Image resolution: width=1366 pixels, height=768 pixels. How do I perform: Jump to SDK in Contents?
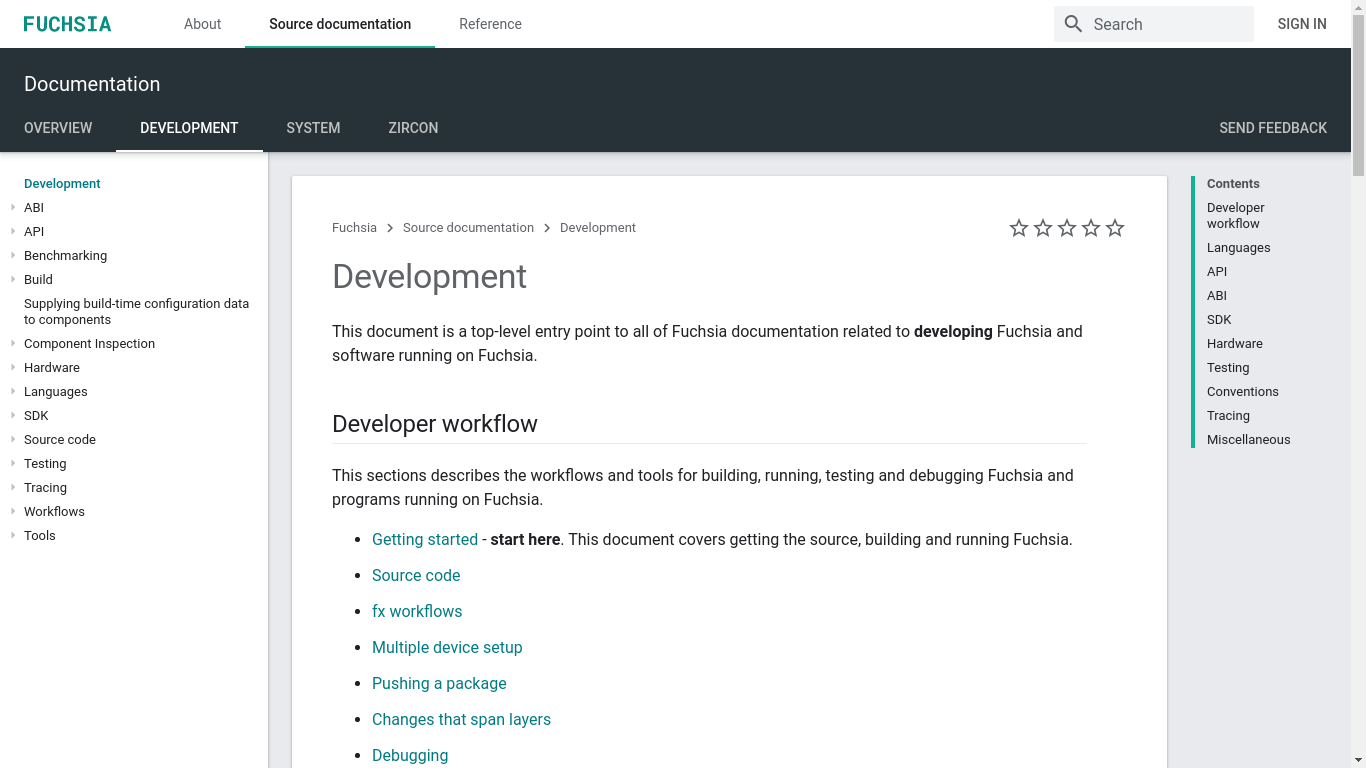pos(1219,320)
